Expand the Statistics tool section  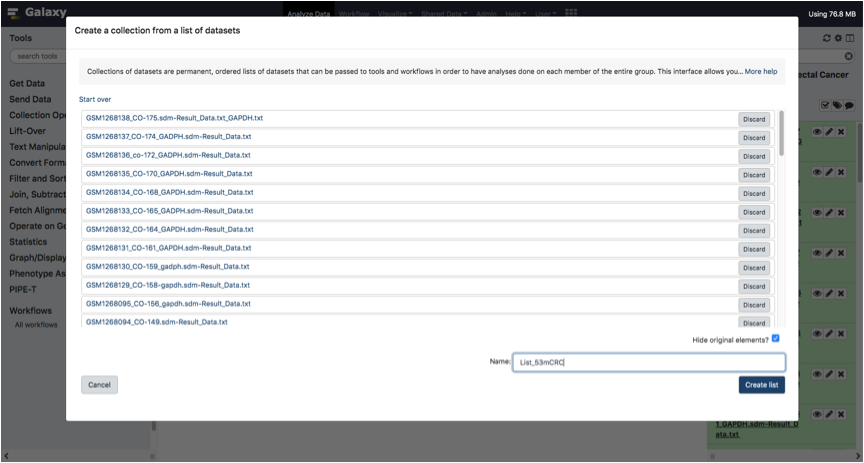click(28, 242)
